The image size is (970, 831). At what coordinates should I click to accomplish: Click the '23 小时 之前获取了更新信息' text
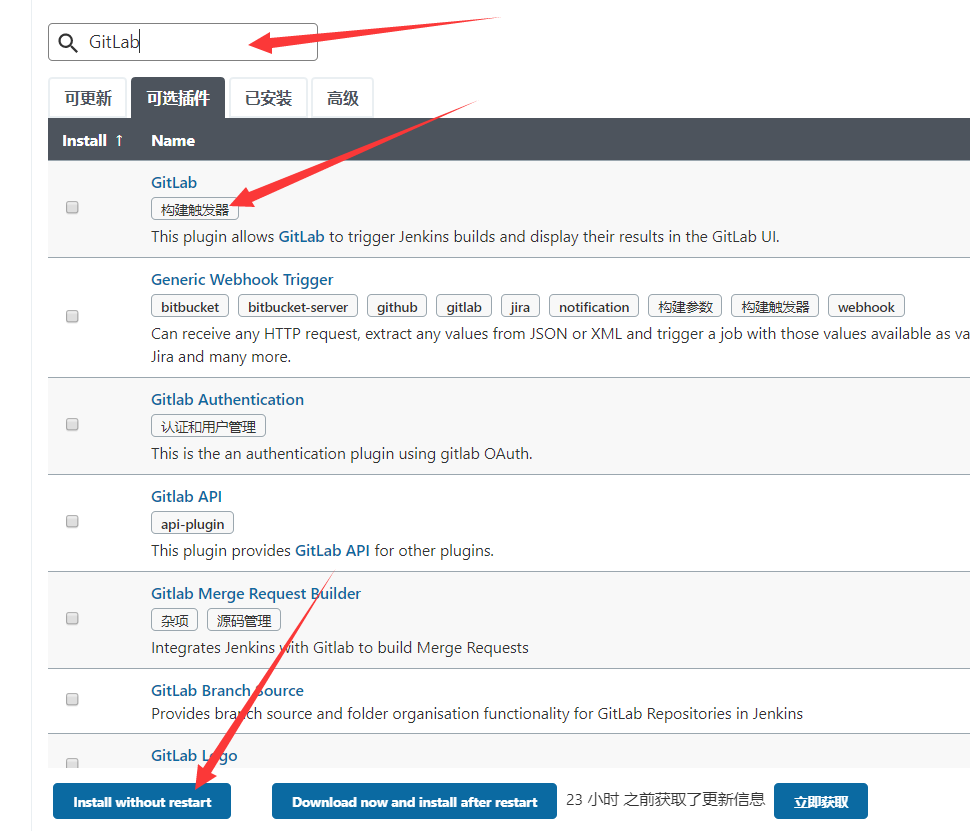(666, 799)
